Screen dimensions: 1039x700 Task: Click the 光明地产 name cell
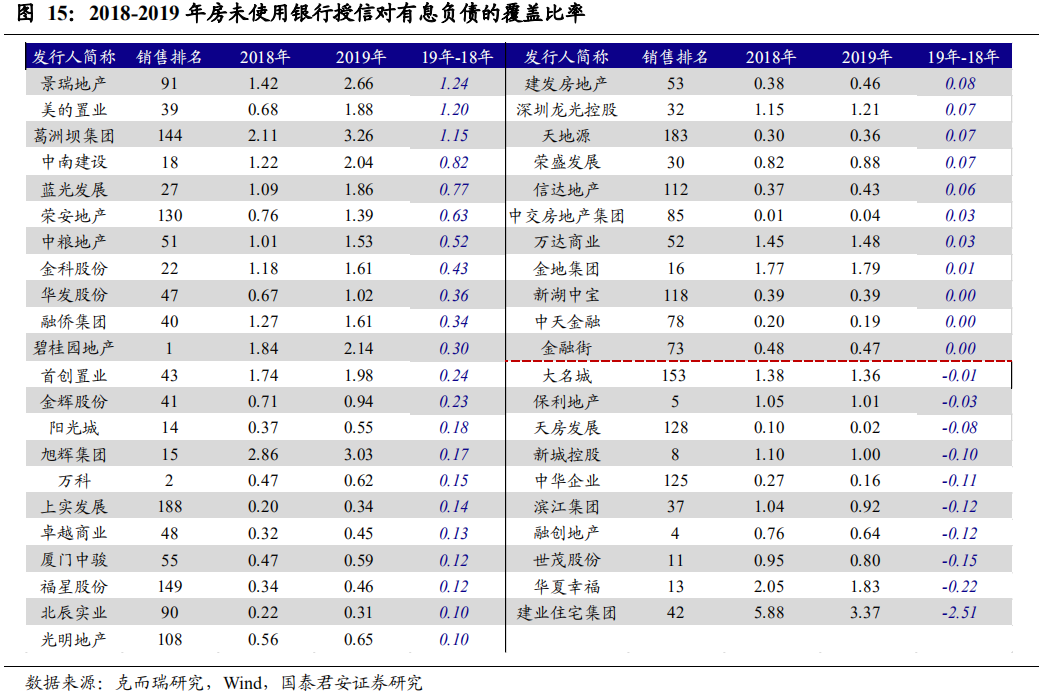point(74,640)
